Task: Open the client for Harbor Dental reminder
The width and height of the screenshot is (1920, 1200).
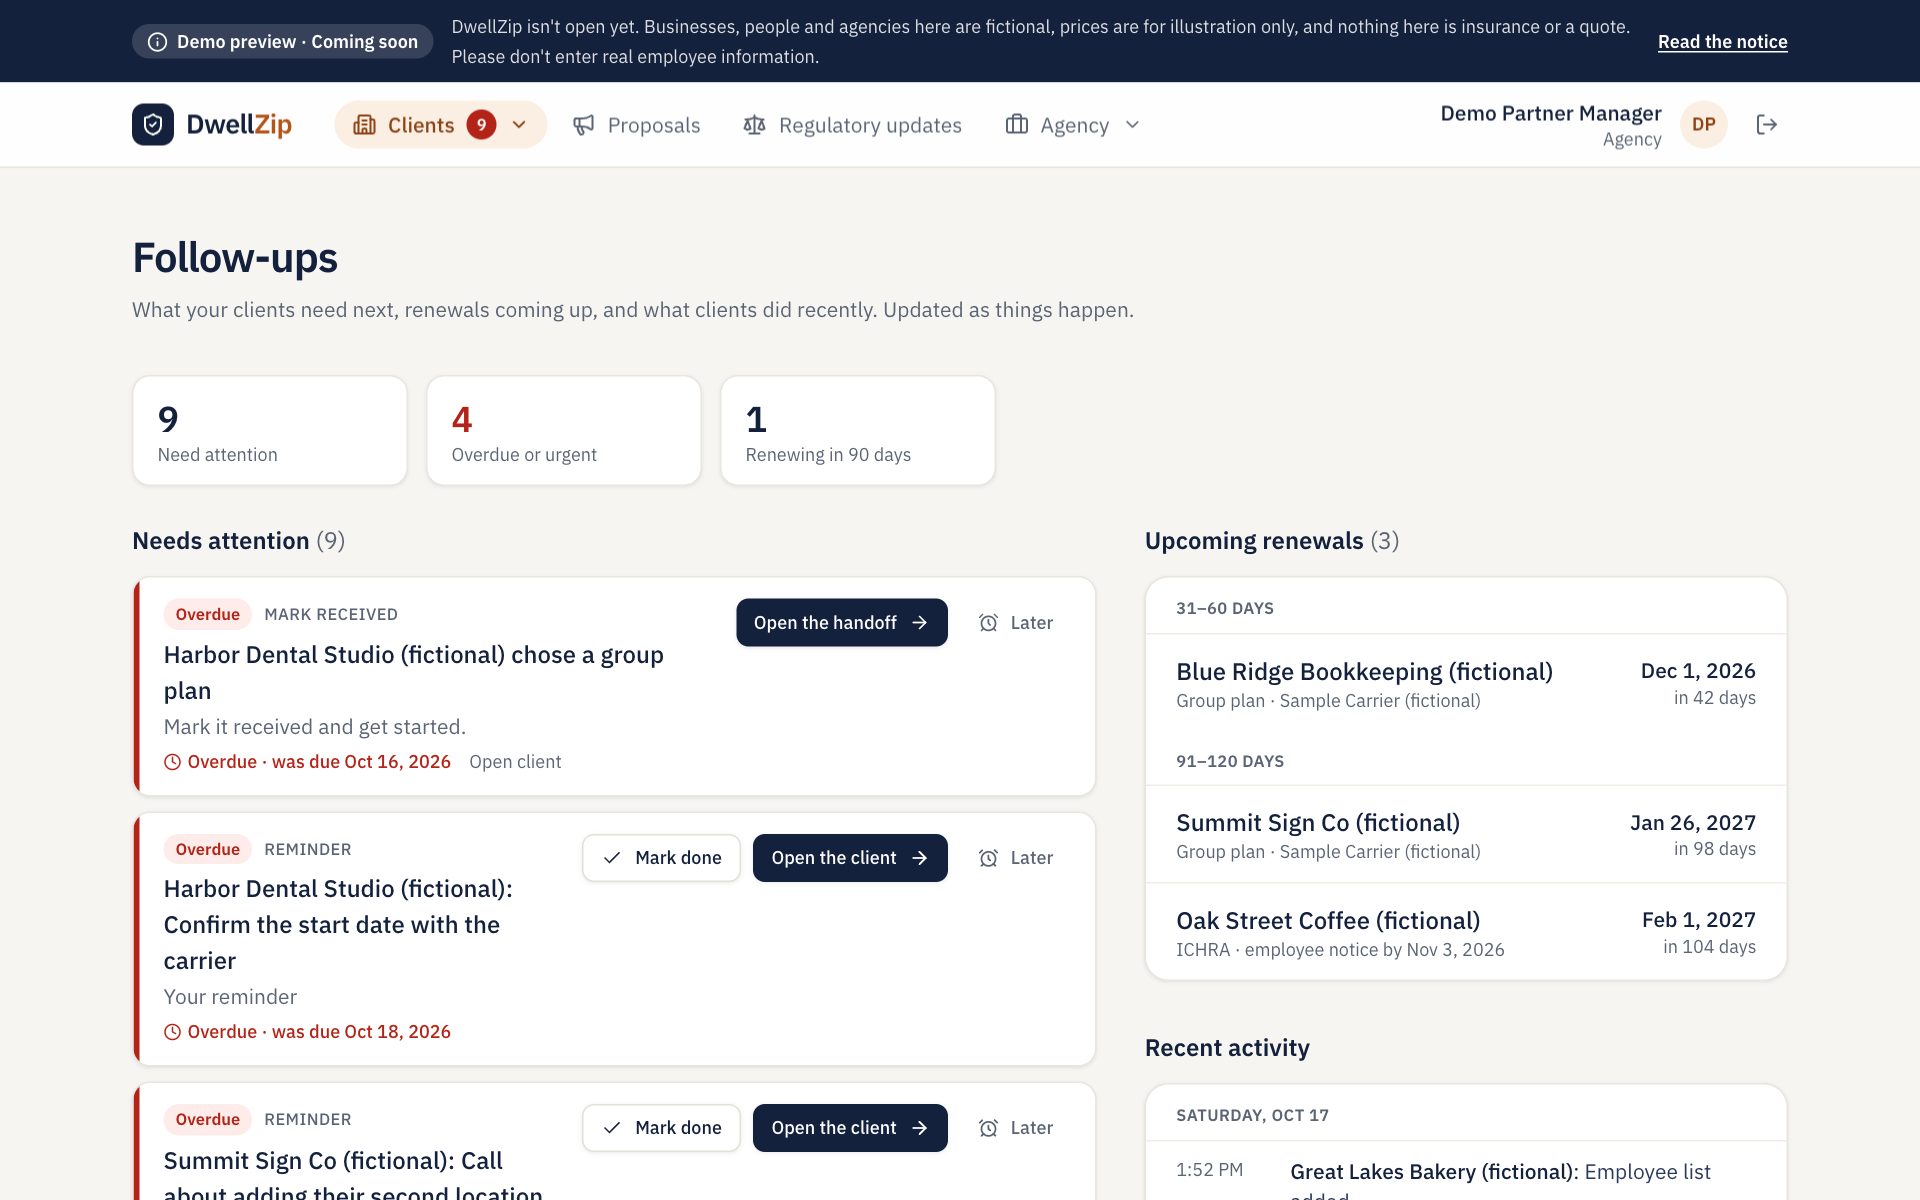Action: 850,858
